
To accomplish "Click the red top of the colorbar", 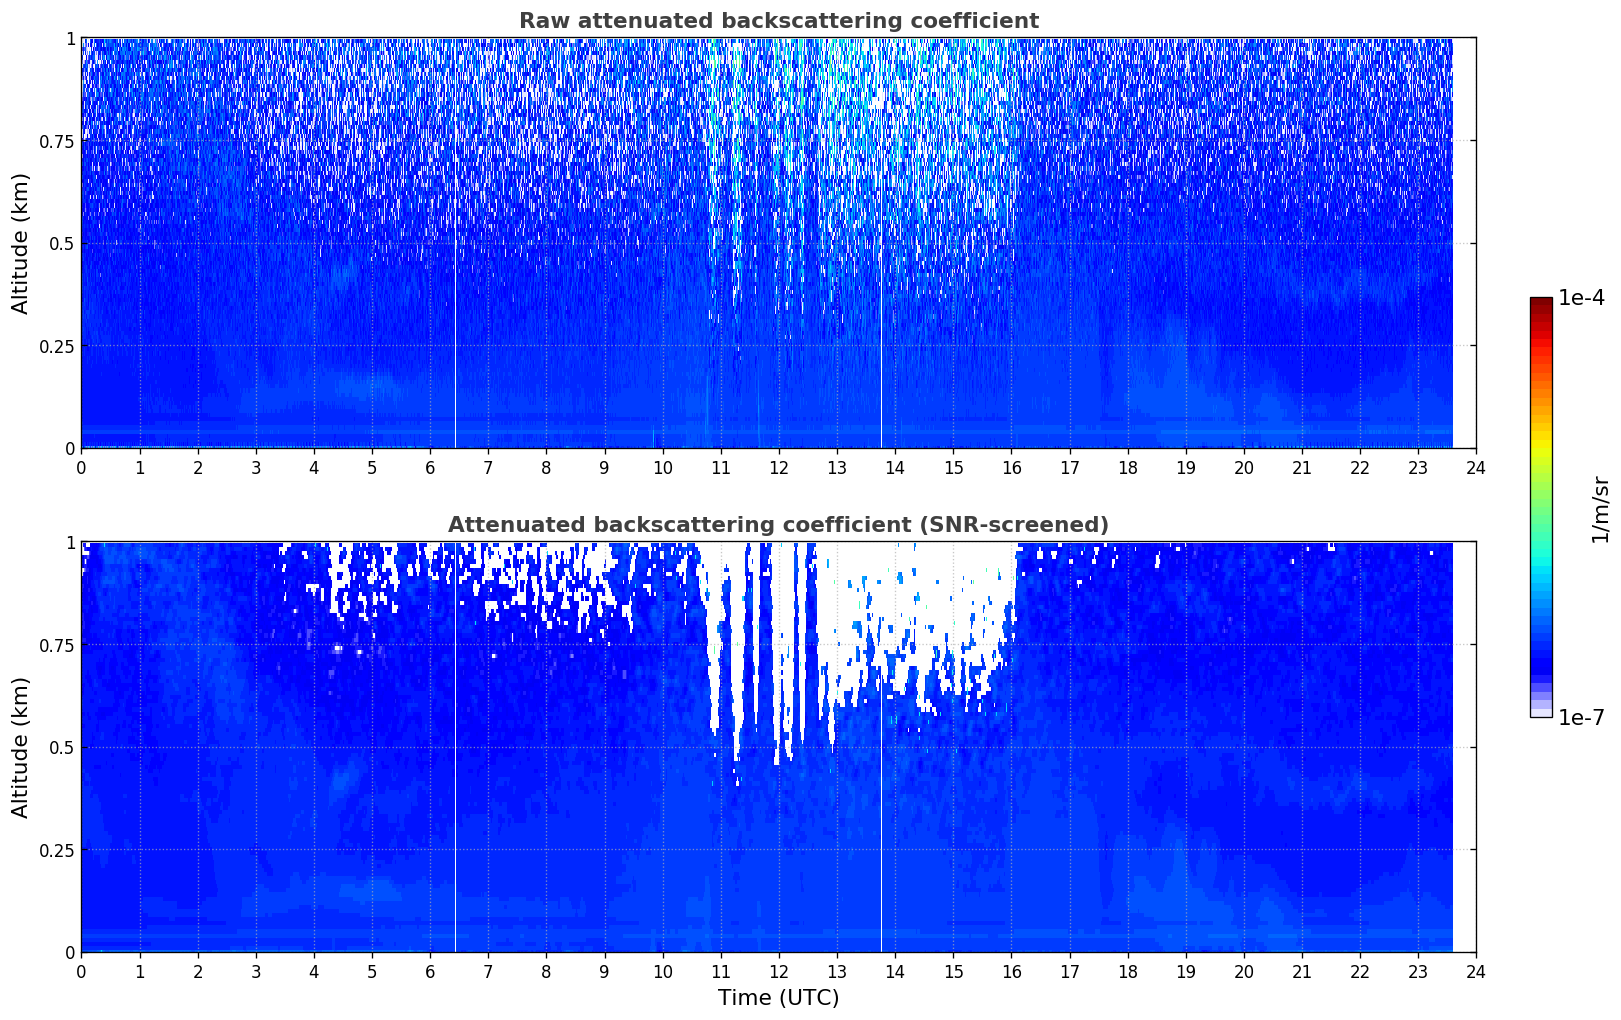I will 1541,304.
